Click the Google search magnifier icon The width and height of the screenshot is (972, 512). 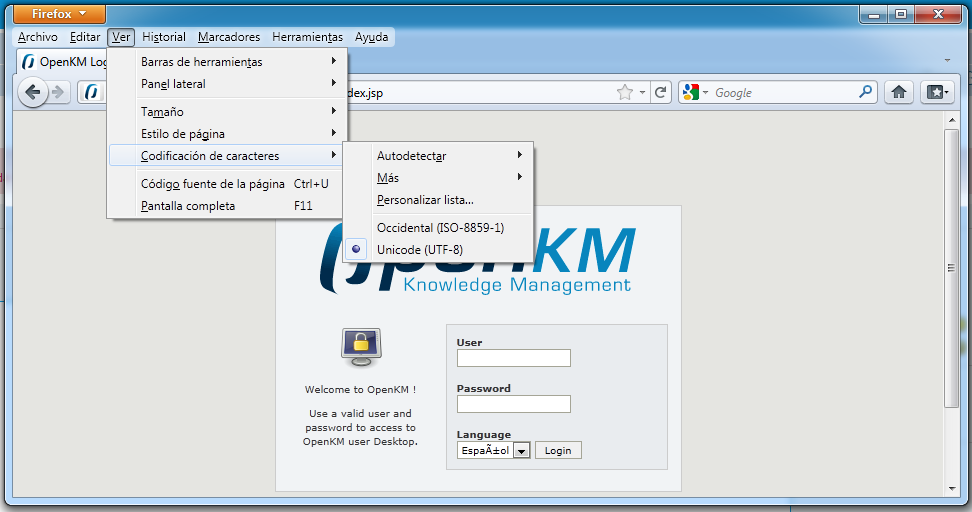[866, 92]
